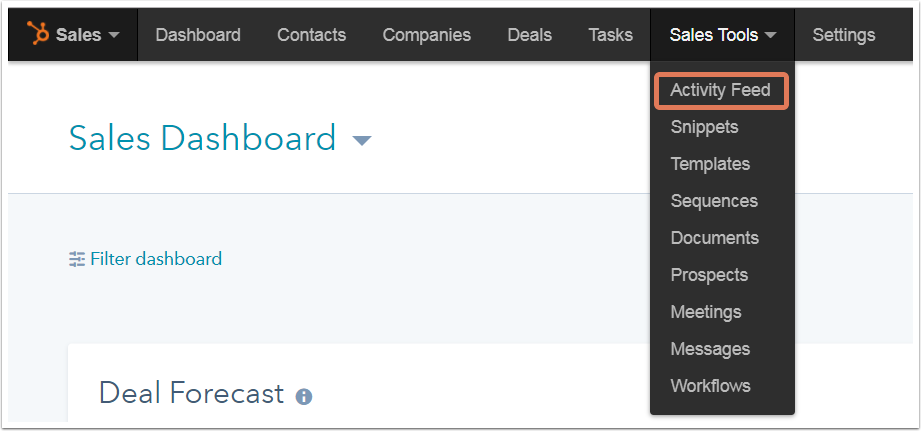Open the Tasks nav item
Screen dimensions: 921x431
(x=610, y=35)
